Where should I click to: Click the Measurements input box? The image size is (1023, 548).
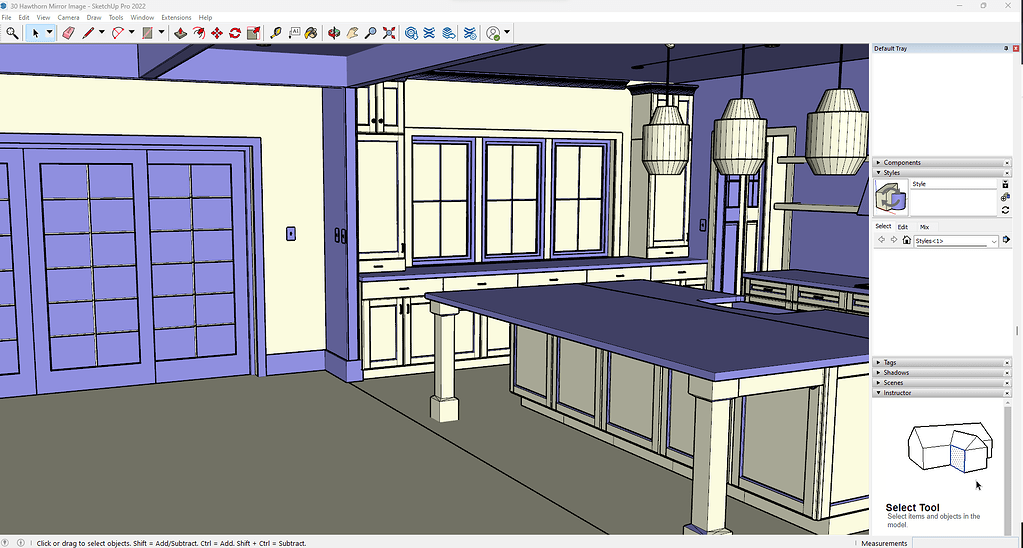[965, 543]
